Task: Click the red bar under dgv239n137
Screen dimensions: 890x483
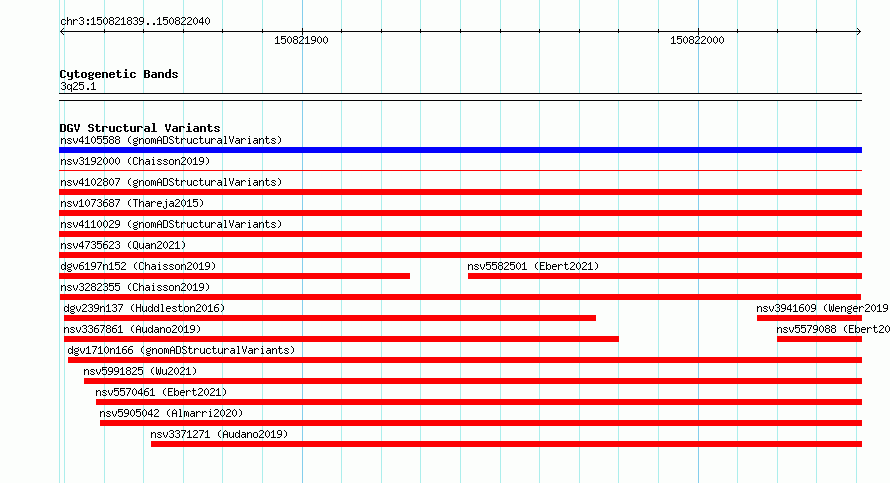Action: click(x=330, y=318)
